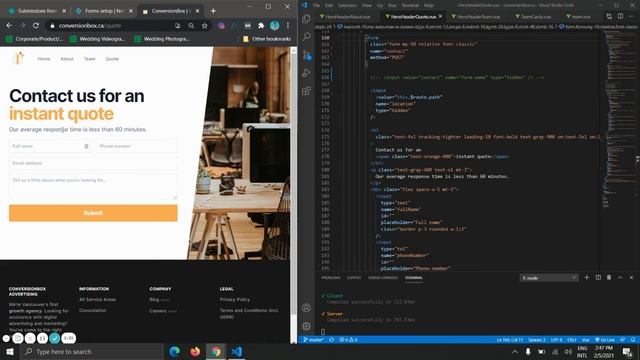Launch Microsoft Edge from the taskbar
Viewport: 640px width, 360px height.
175,351
